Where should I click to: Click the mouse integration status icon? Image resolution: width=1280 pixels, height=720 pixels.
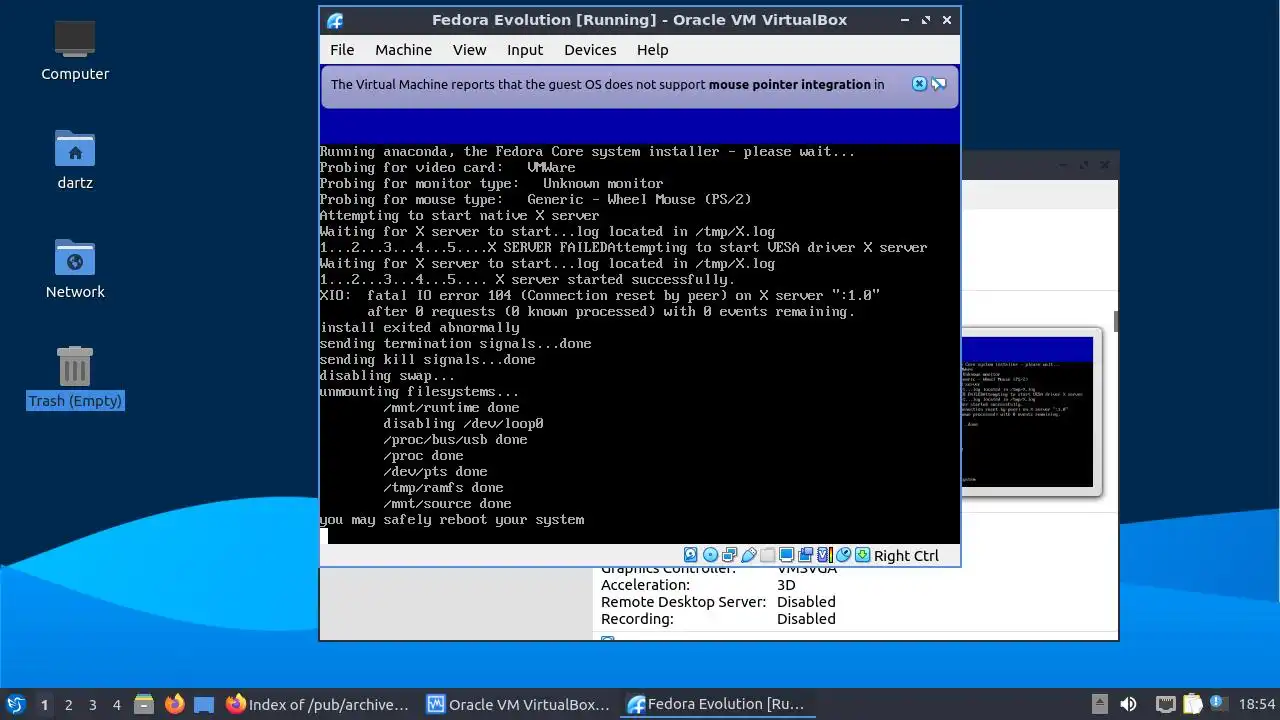point(843,555)
